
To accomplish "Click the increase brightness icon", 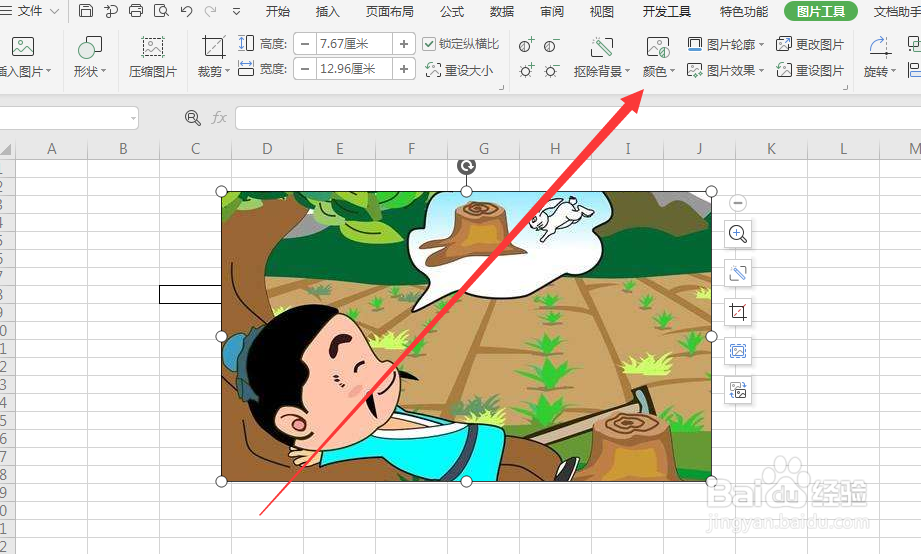I will tap(526, 70).
